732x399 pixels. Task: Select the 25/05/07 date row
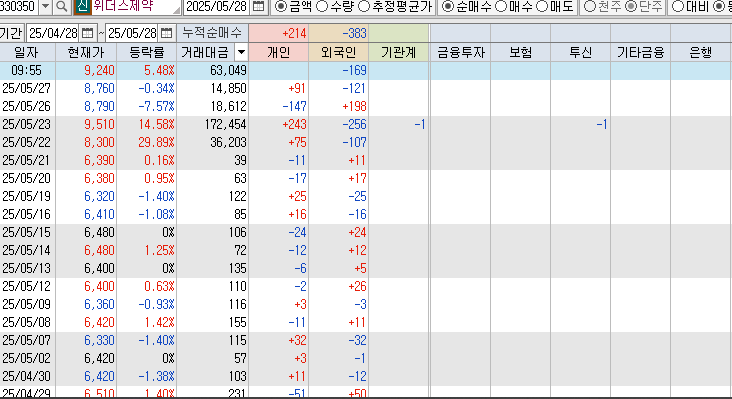click(x=366, y=341)
